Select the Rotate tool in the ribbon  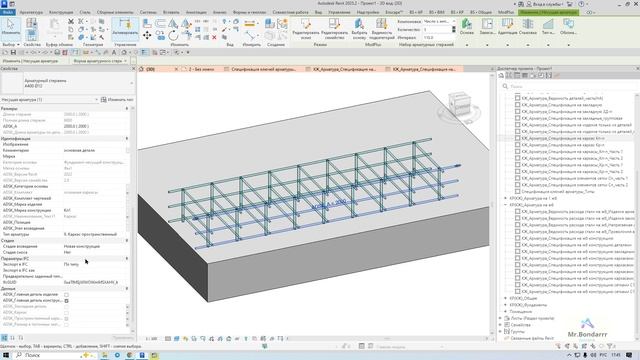(x=173, y=36)
